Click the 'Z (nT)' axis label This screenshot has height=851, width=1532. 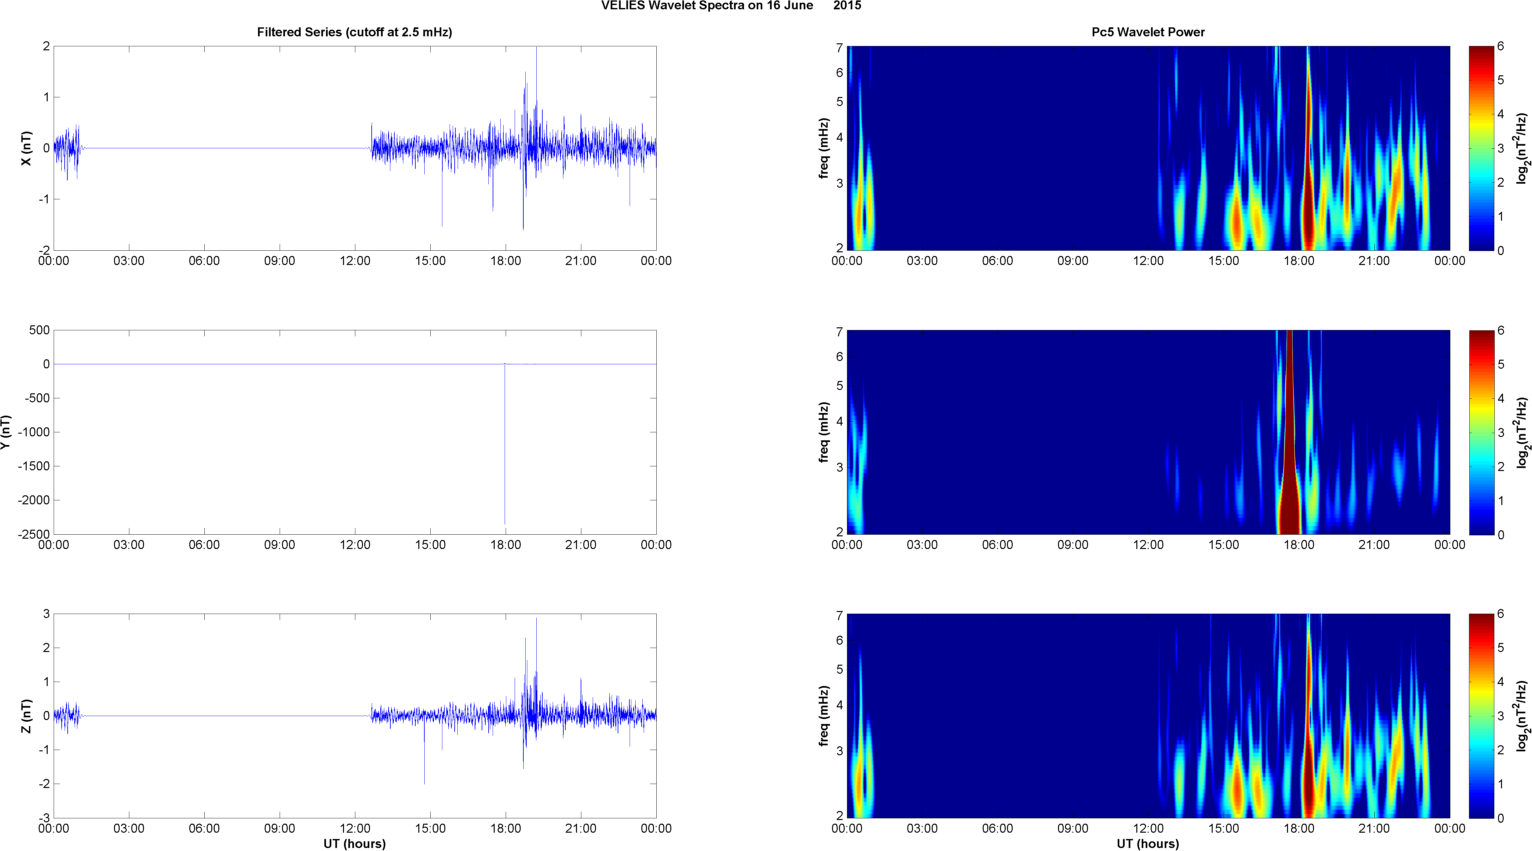[27, 716]
